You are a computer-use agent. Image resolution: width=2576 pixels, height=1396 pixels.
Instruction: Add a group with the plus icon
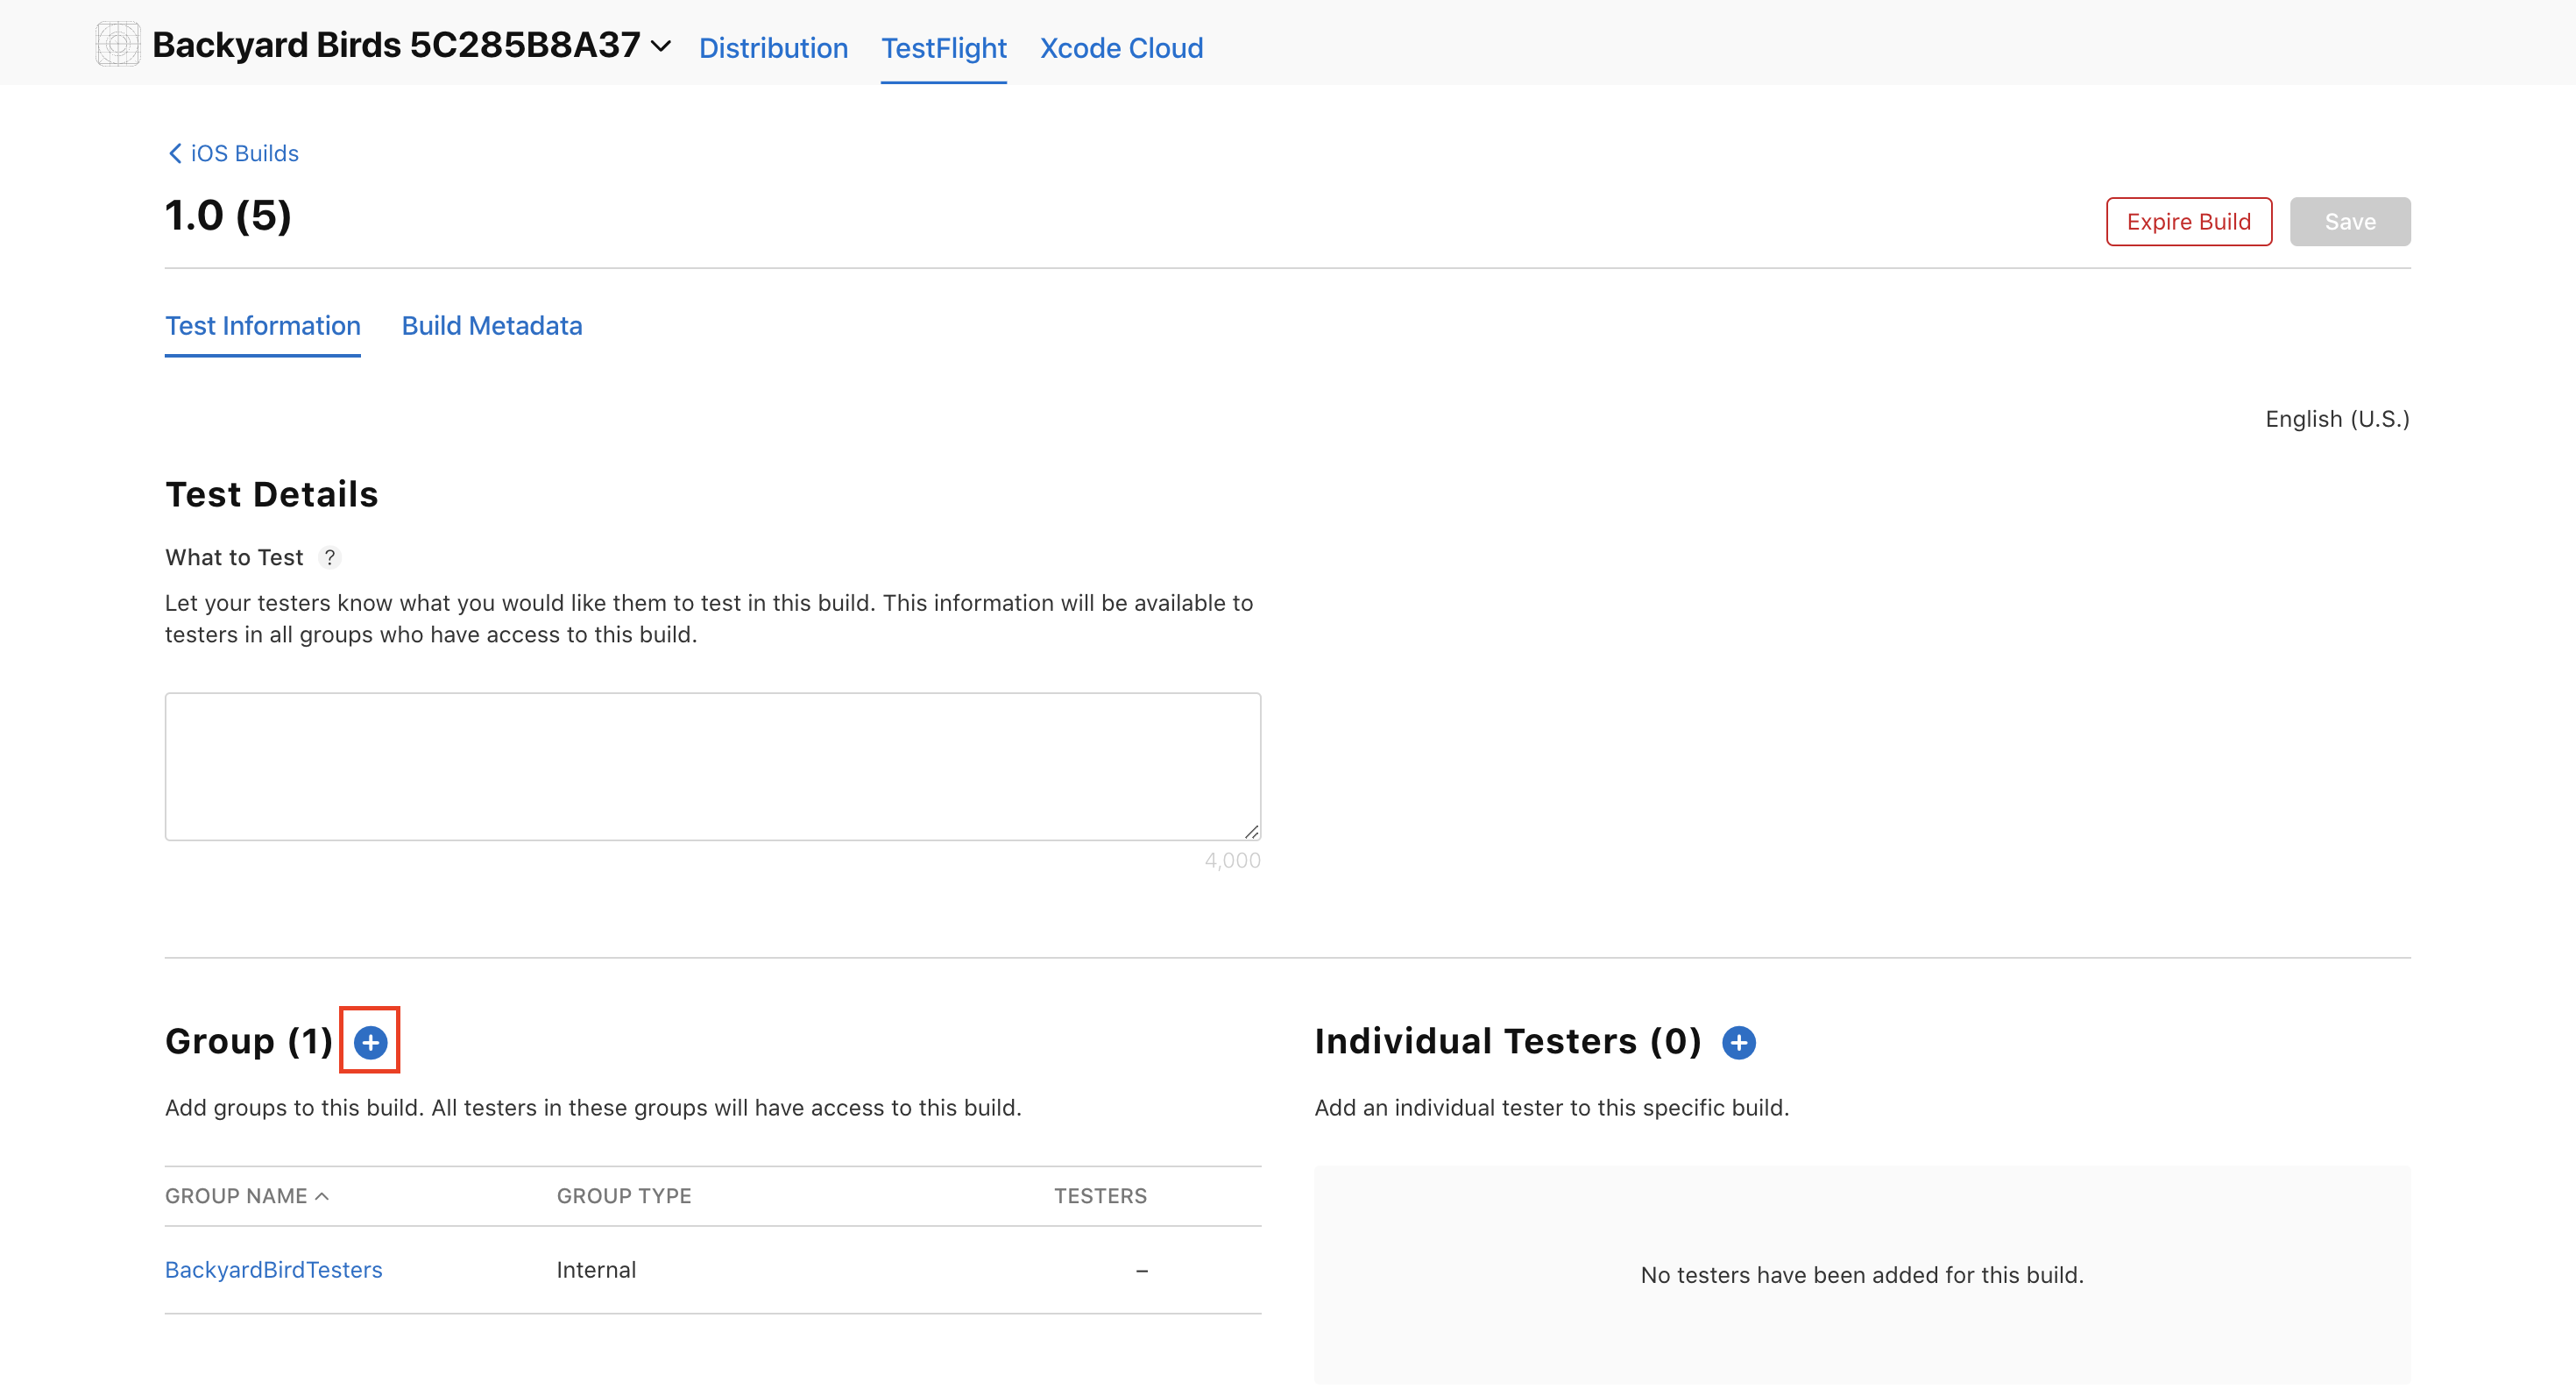coord(370,1042)
